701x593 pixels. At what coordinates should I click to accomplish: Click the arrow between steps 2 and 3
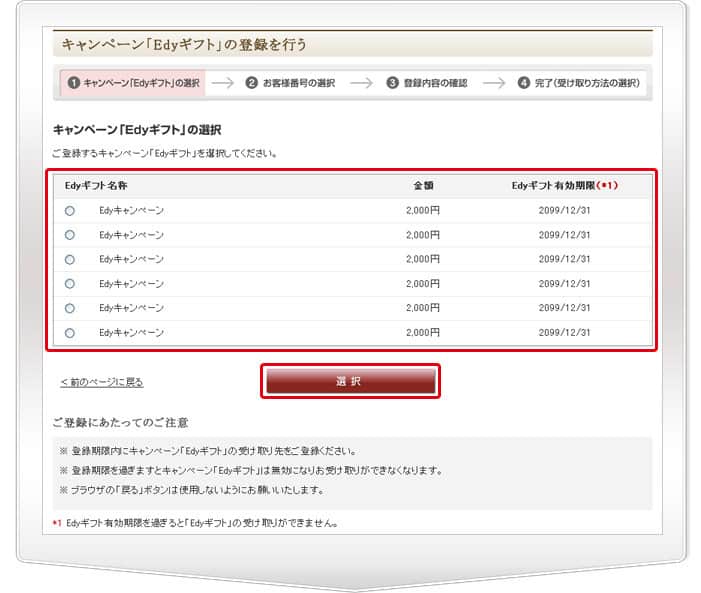point(361,83)
